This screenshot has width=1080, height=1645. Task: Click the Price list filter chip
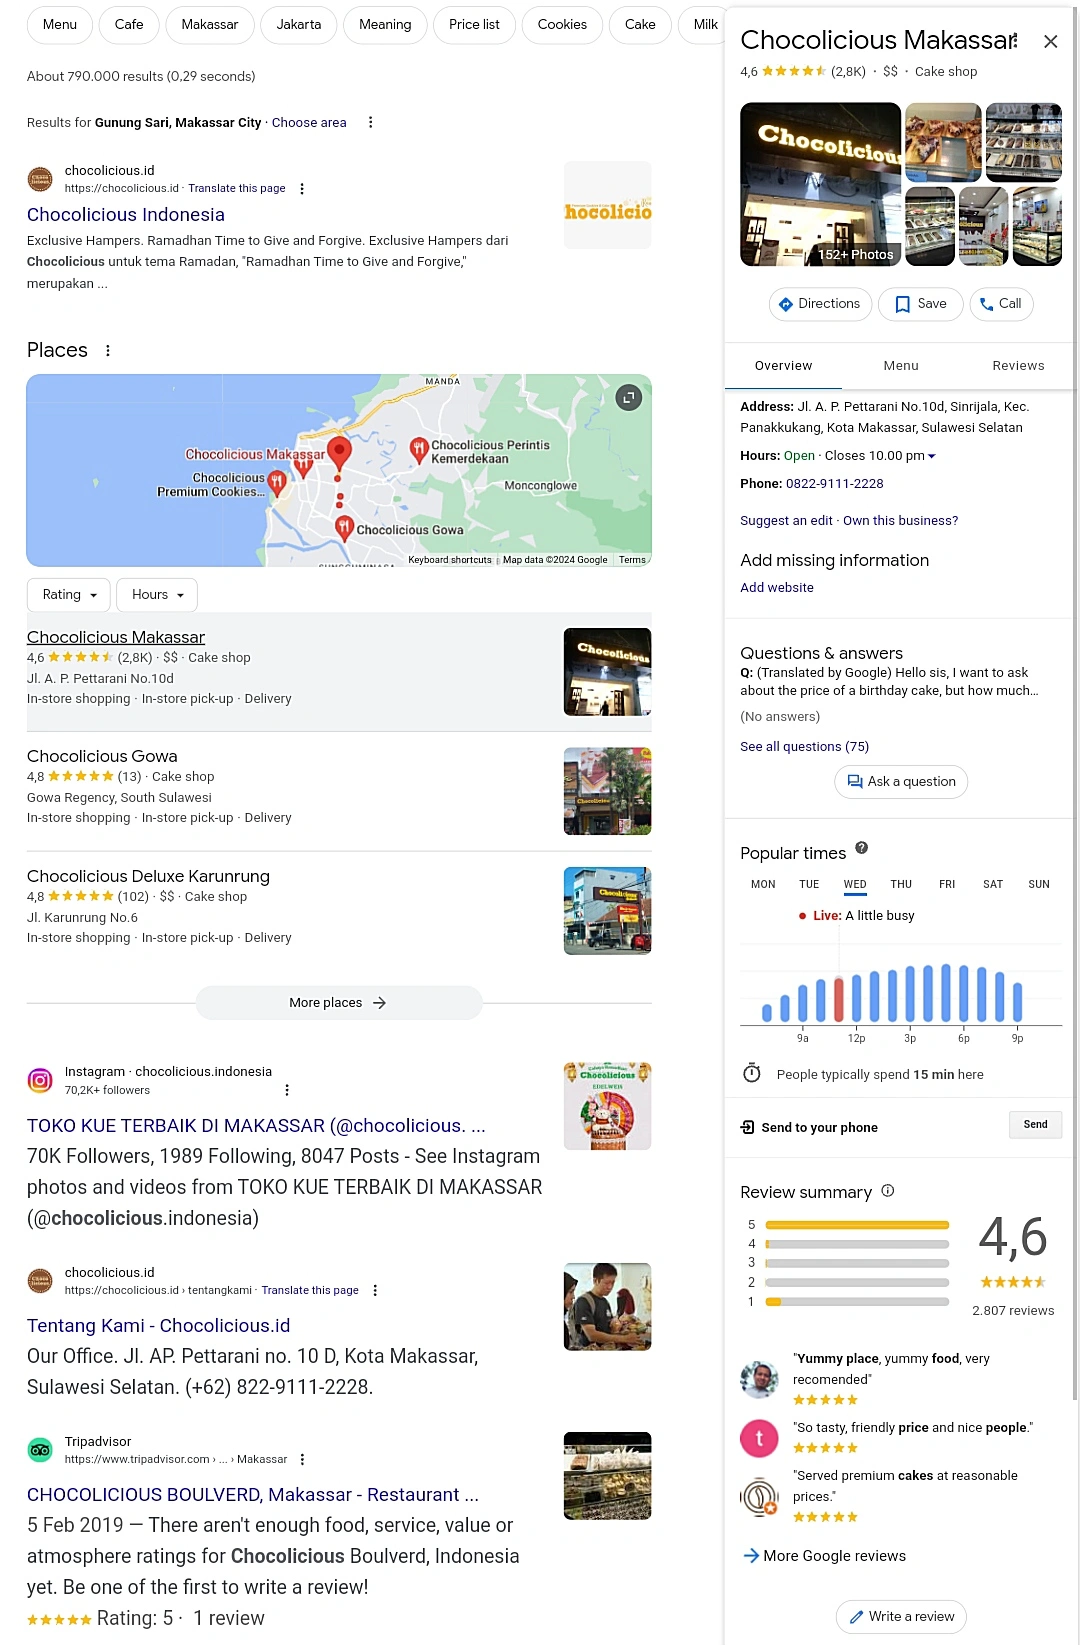(474, 25)
